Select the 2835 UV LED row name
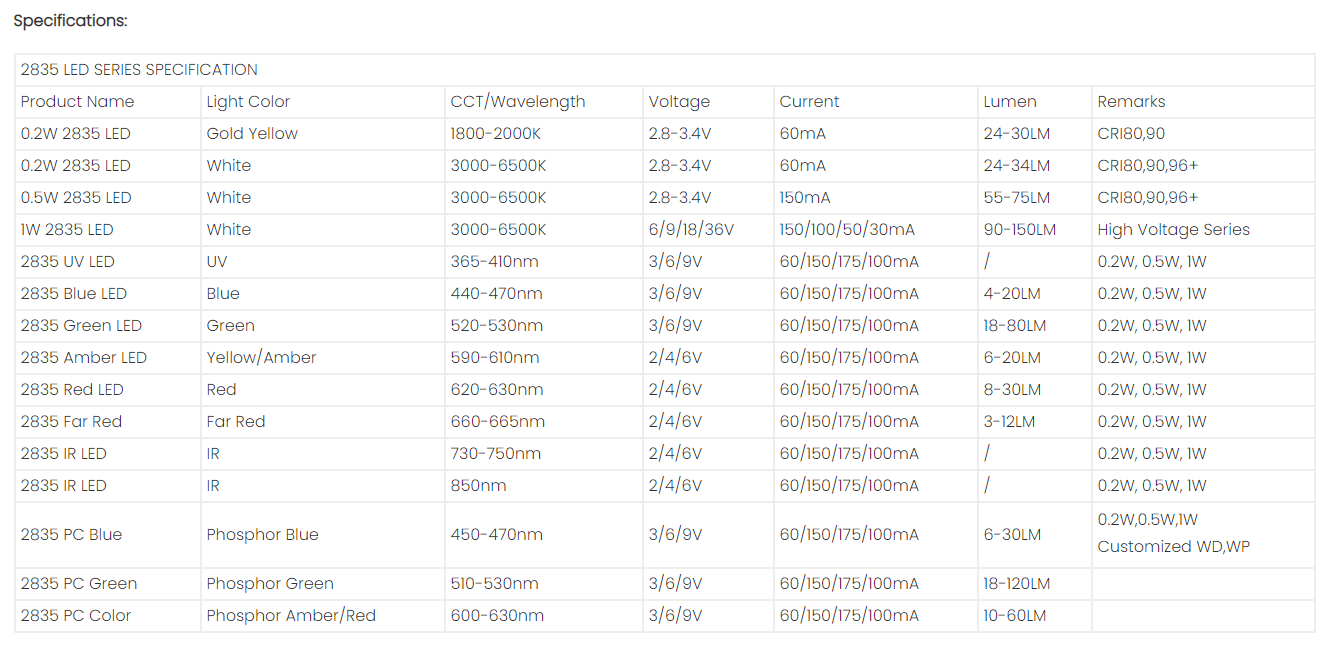Image resolution: width=1339 pixels, height=653 pixels. [x=68, y=262]
